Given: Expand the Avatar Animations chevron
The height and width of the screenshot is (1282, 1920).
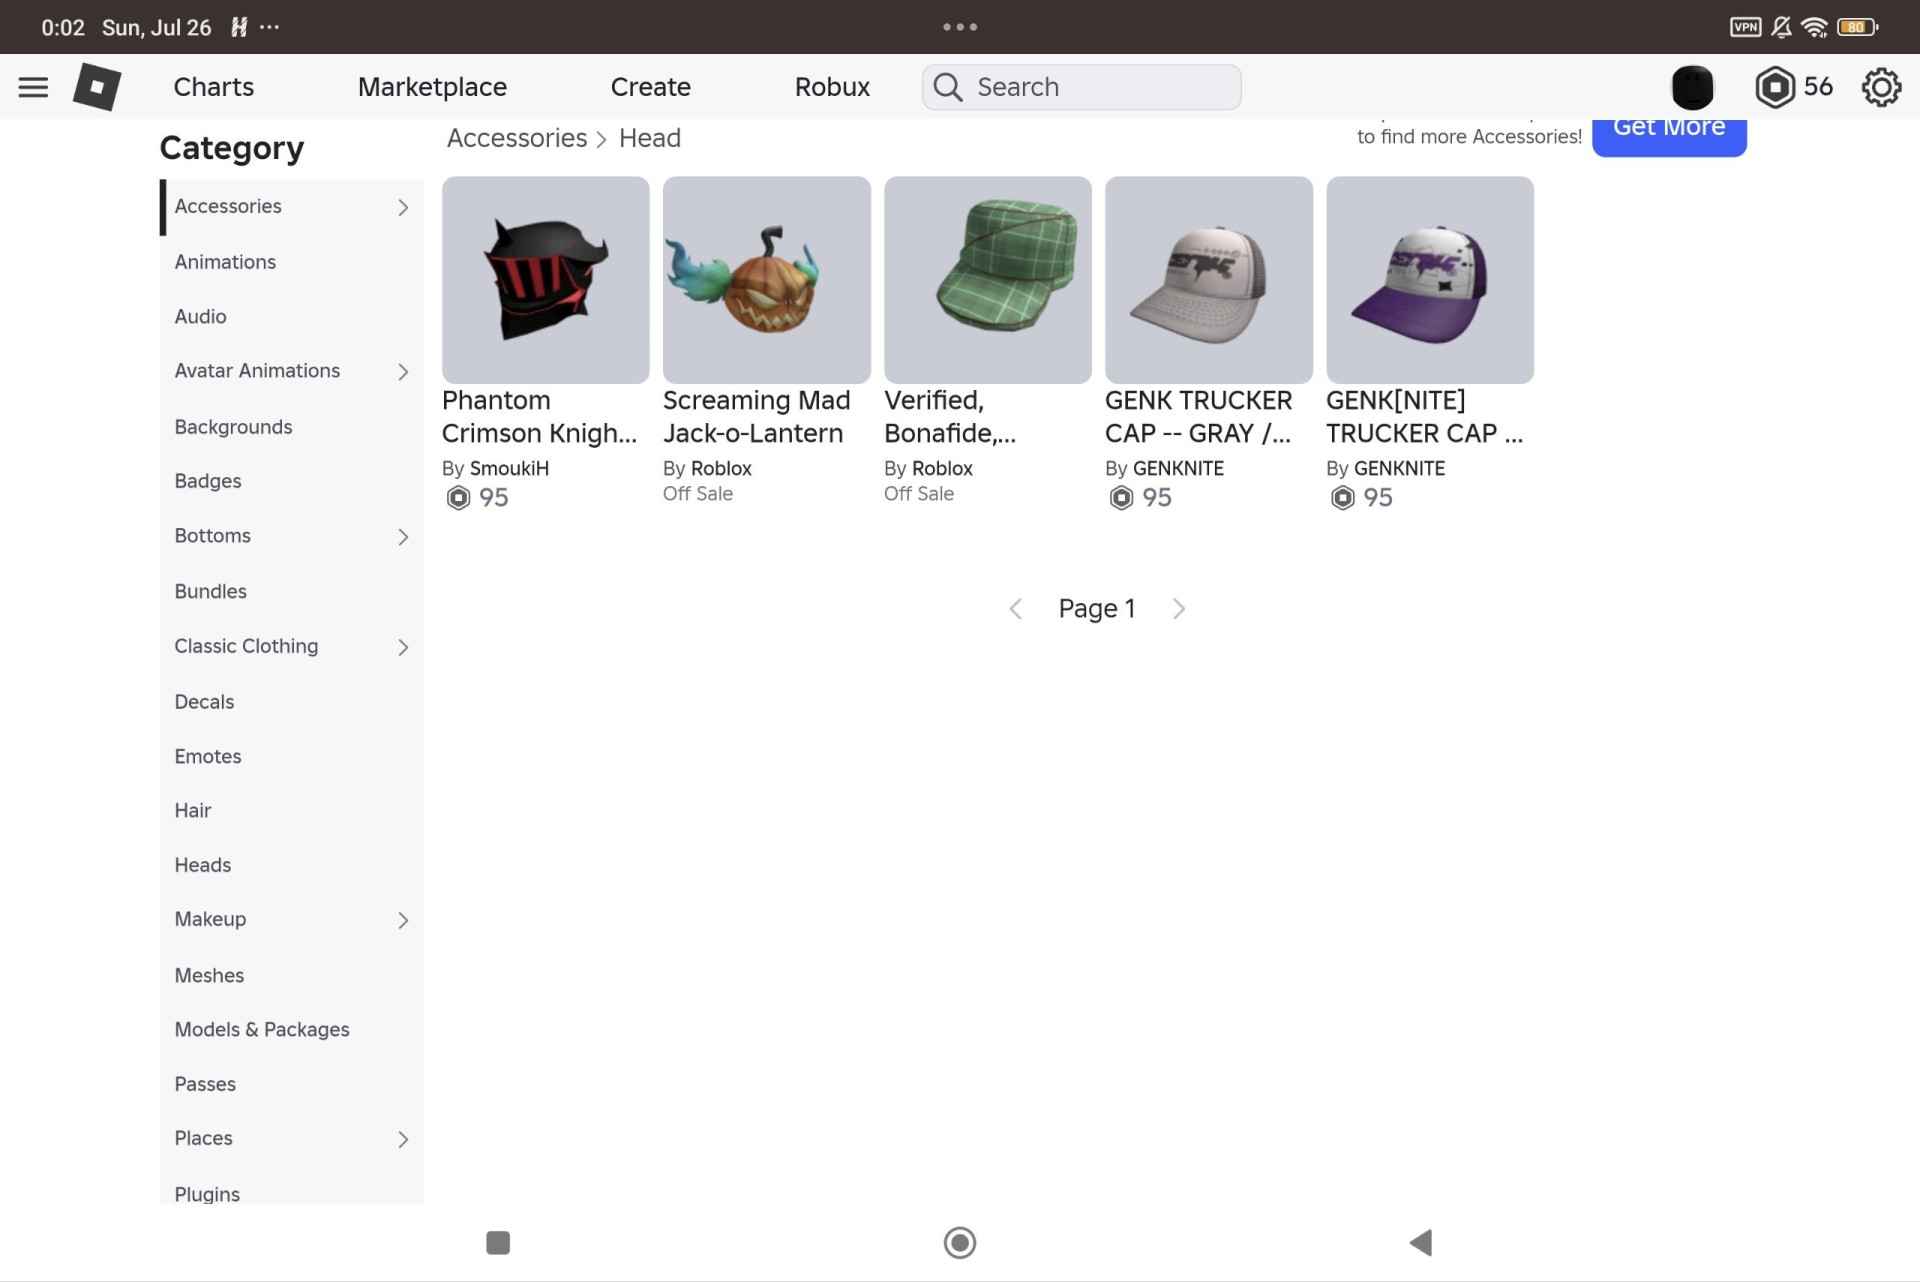Looking at the screenshot, I should click(403, 372).
